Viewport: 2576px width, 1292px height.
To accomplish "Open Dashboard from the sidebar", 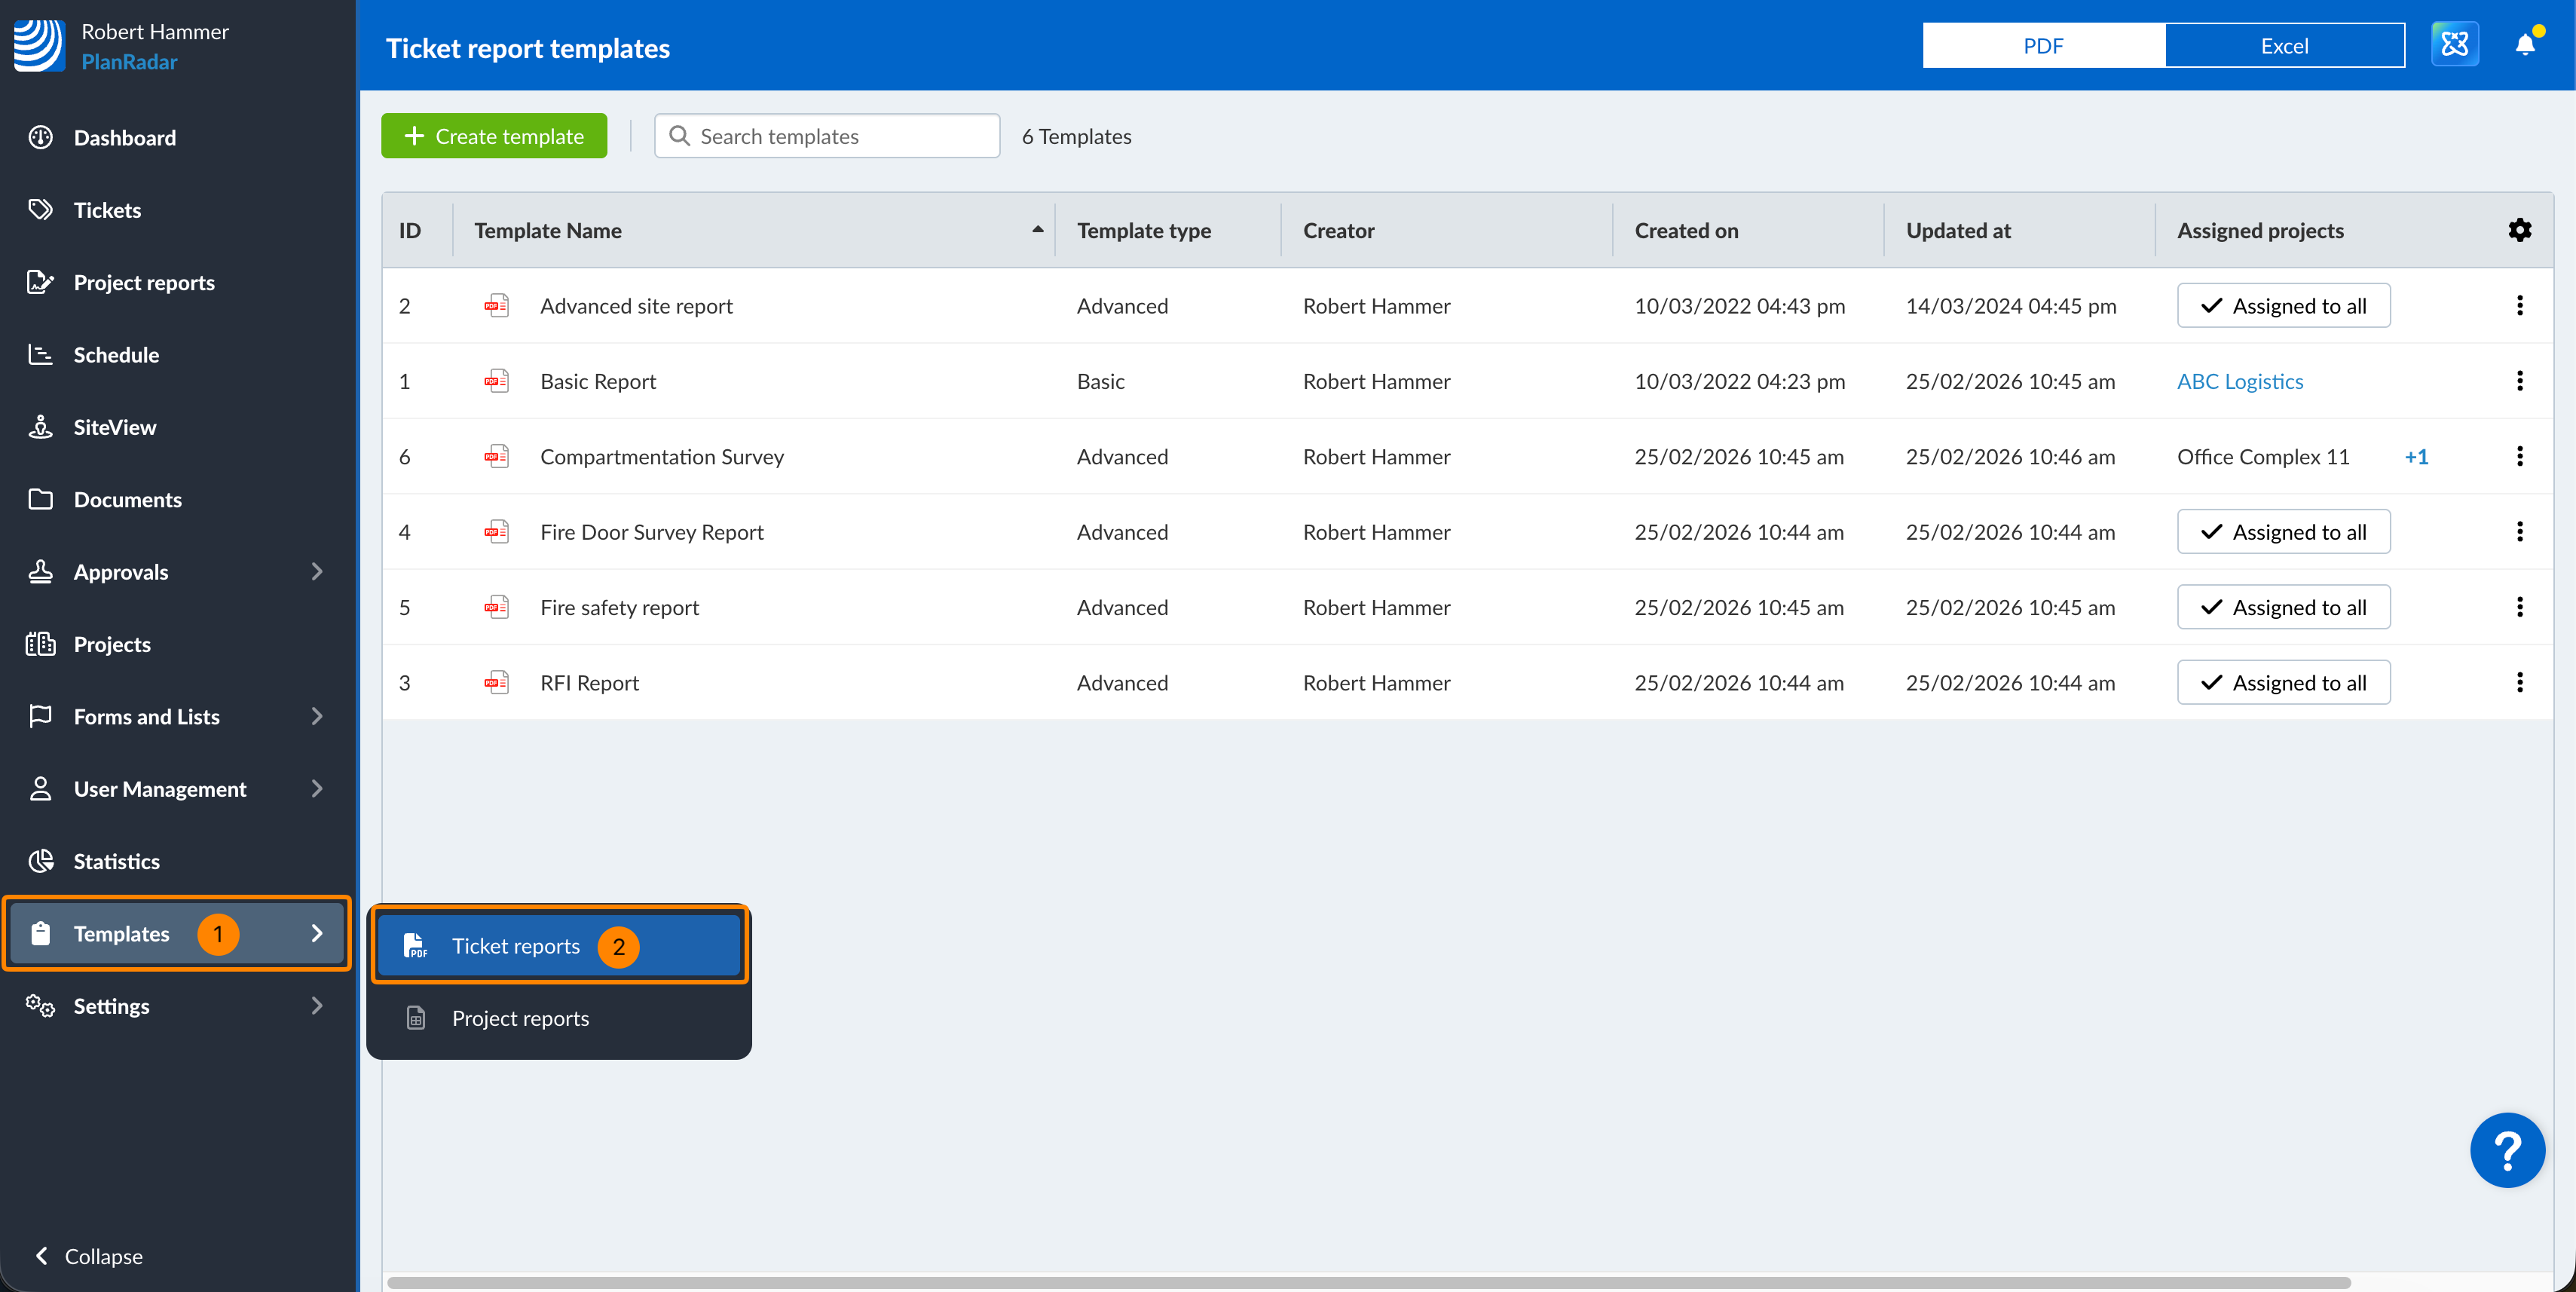I will coord(124,138).
